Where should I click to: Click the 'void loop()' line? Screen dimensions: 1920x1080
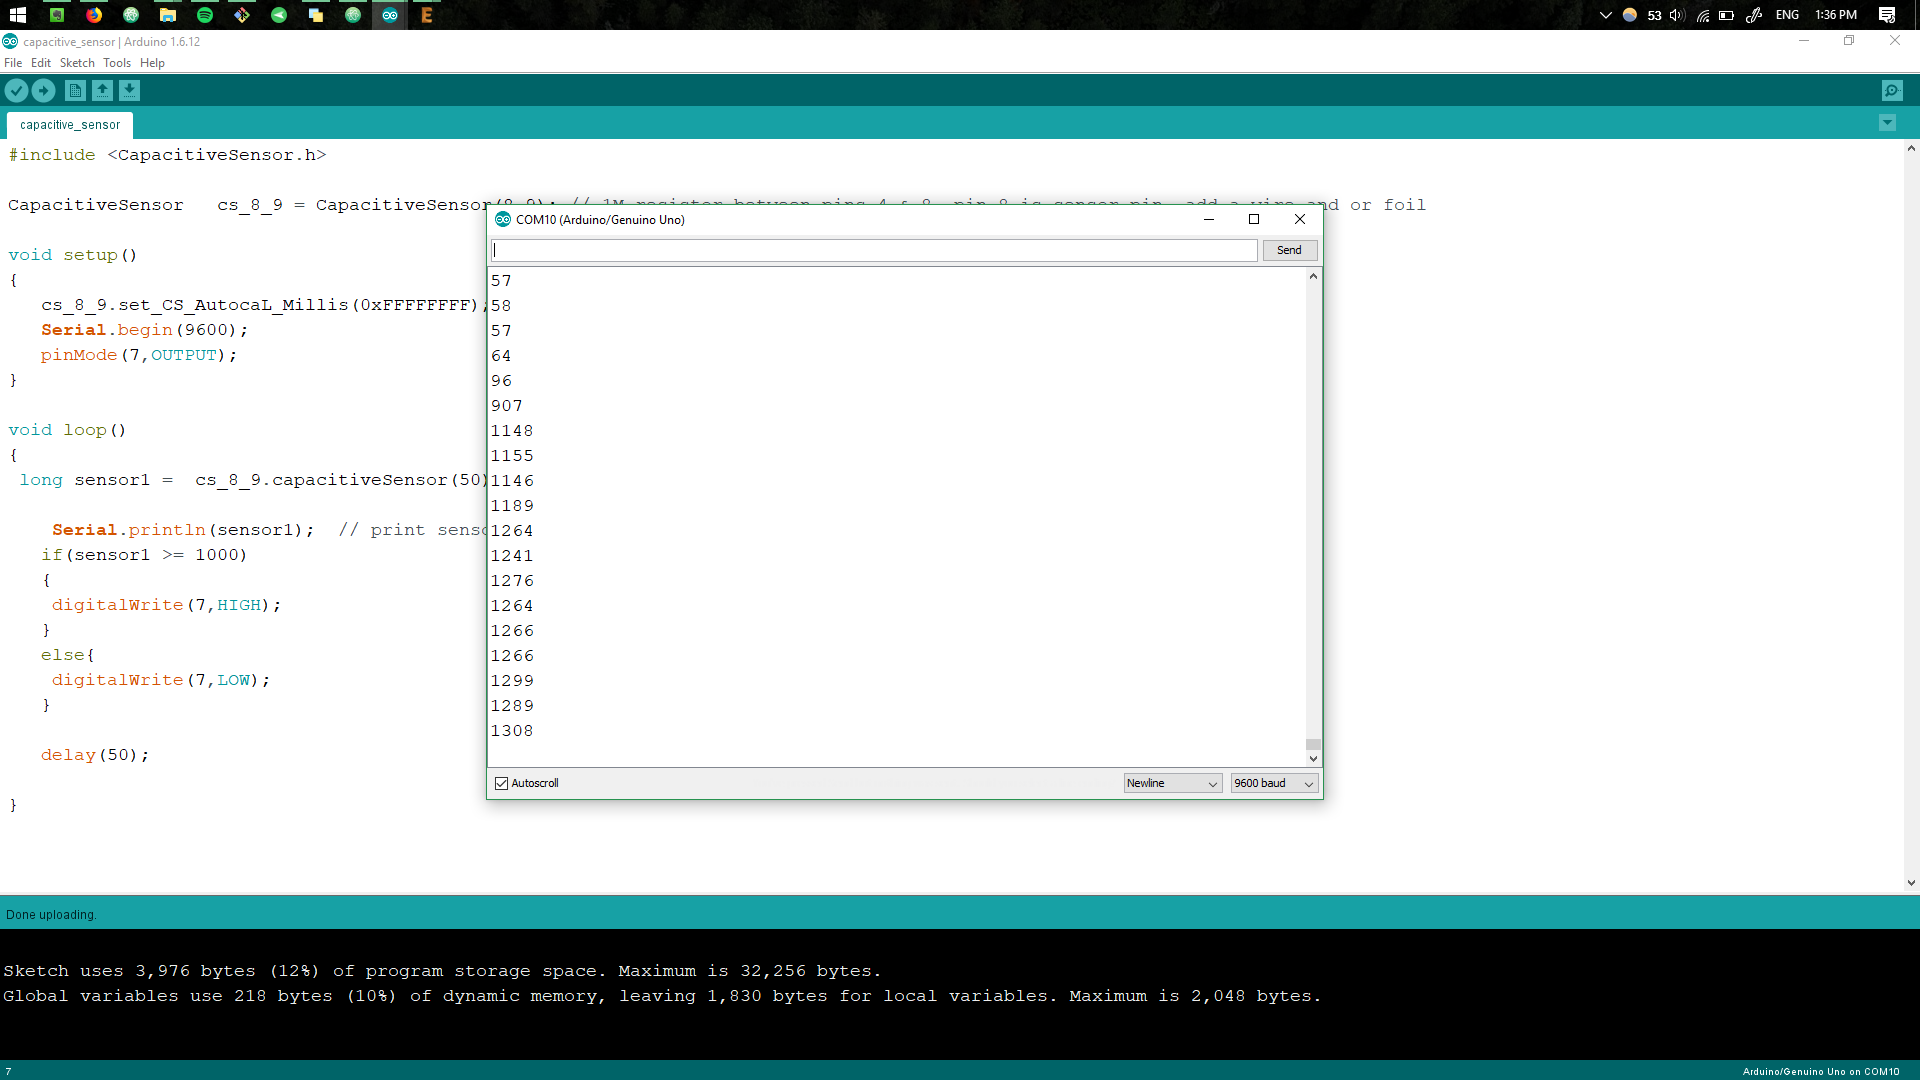point(67,430)
